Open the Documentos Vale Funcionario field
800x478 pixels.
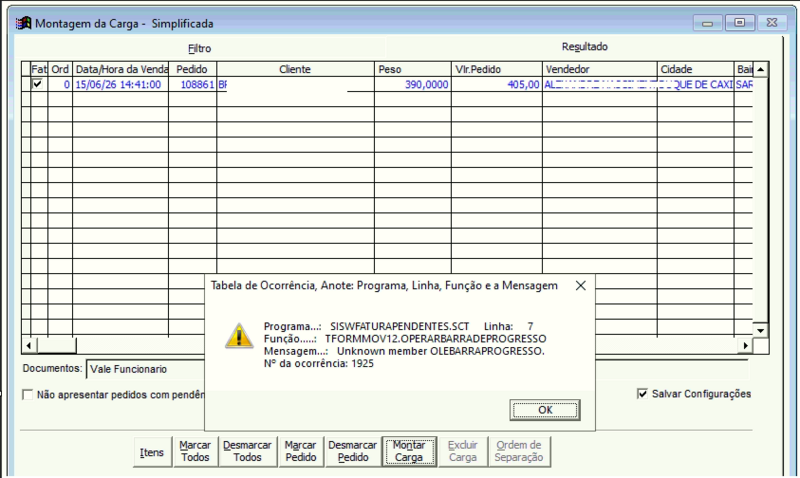pyautogui.click(x=146, y=369)
